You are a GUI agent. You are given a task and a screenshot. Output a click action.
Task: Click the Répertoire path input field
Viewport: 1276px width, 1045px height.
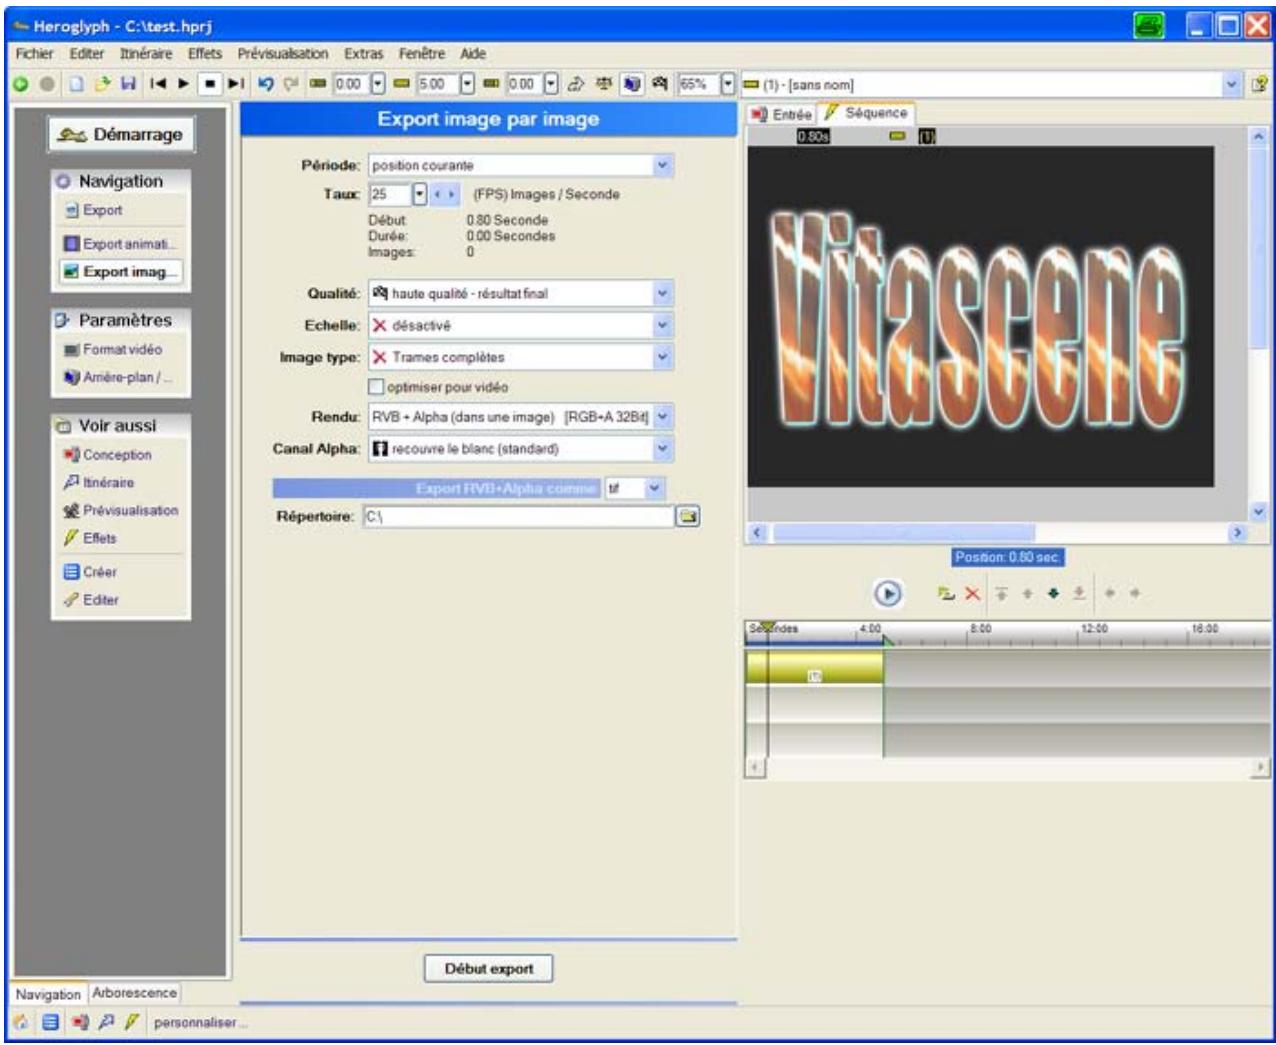(518, 517)
